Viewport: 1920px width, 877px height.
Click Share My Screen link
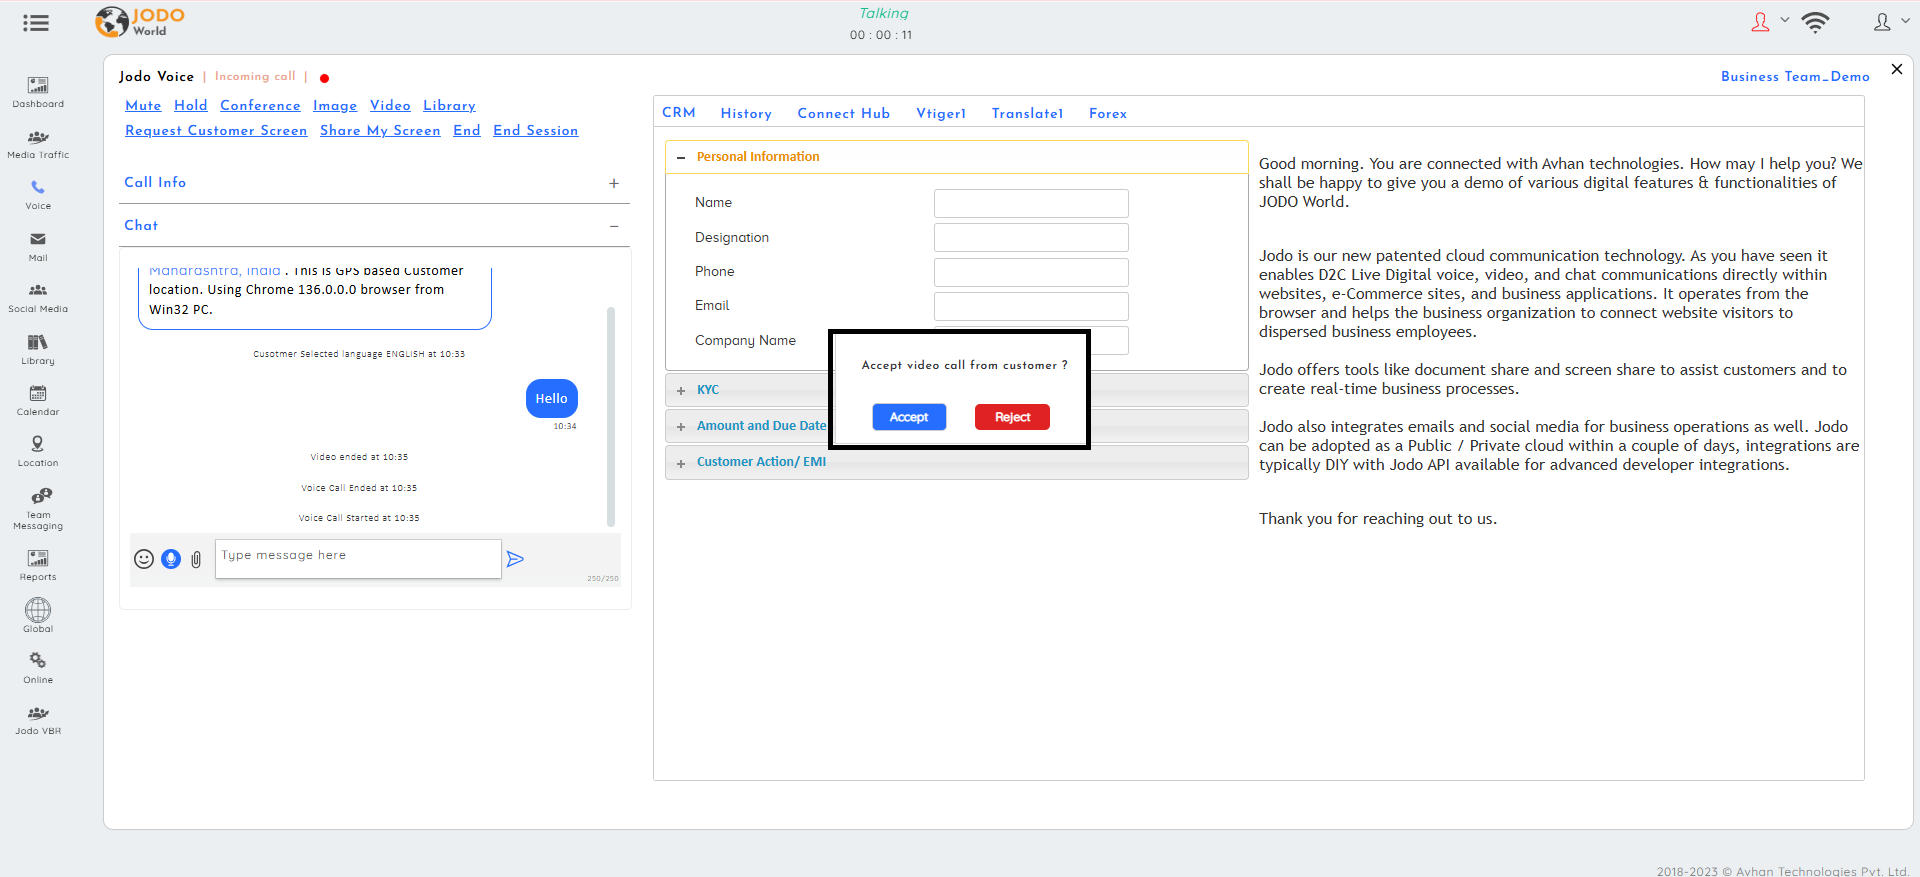(380, 130)
